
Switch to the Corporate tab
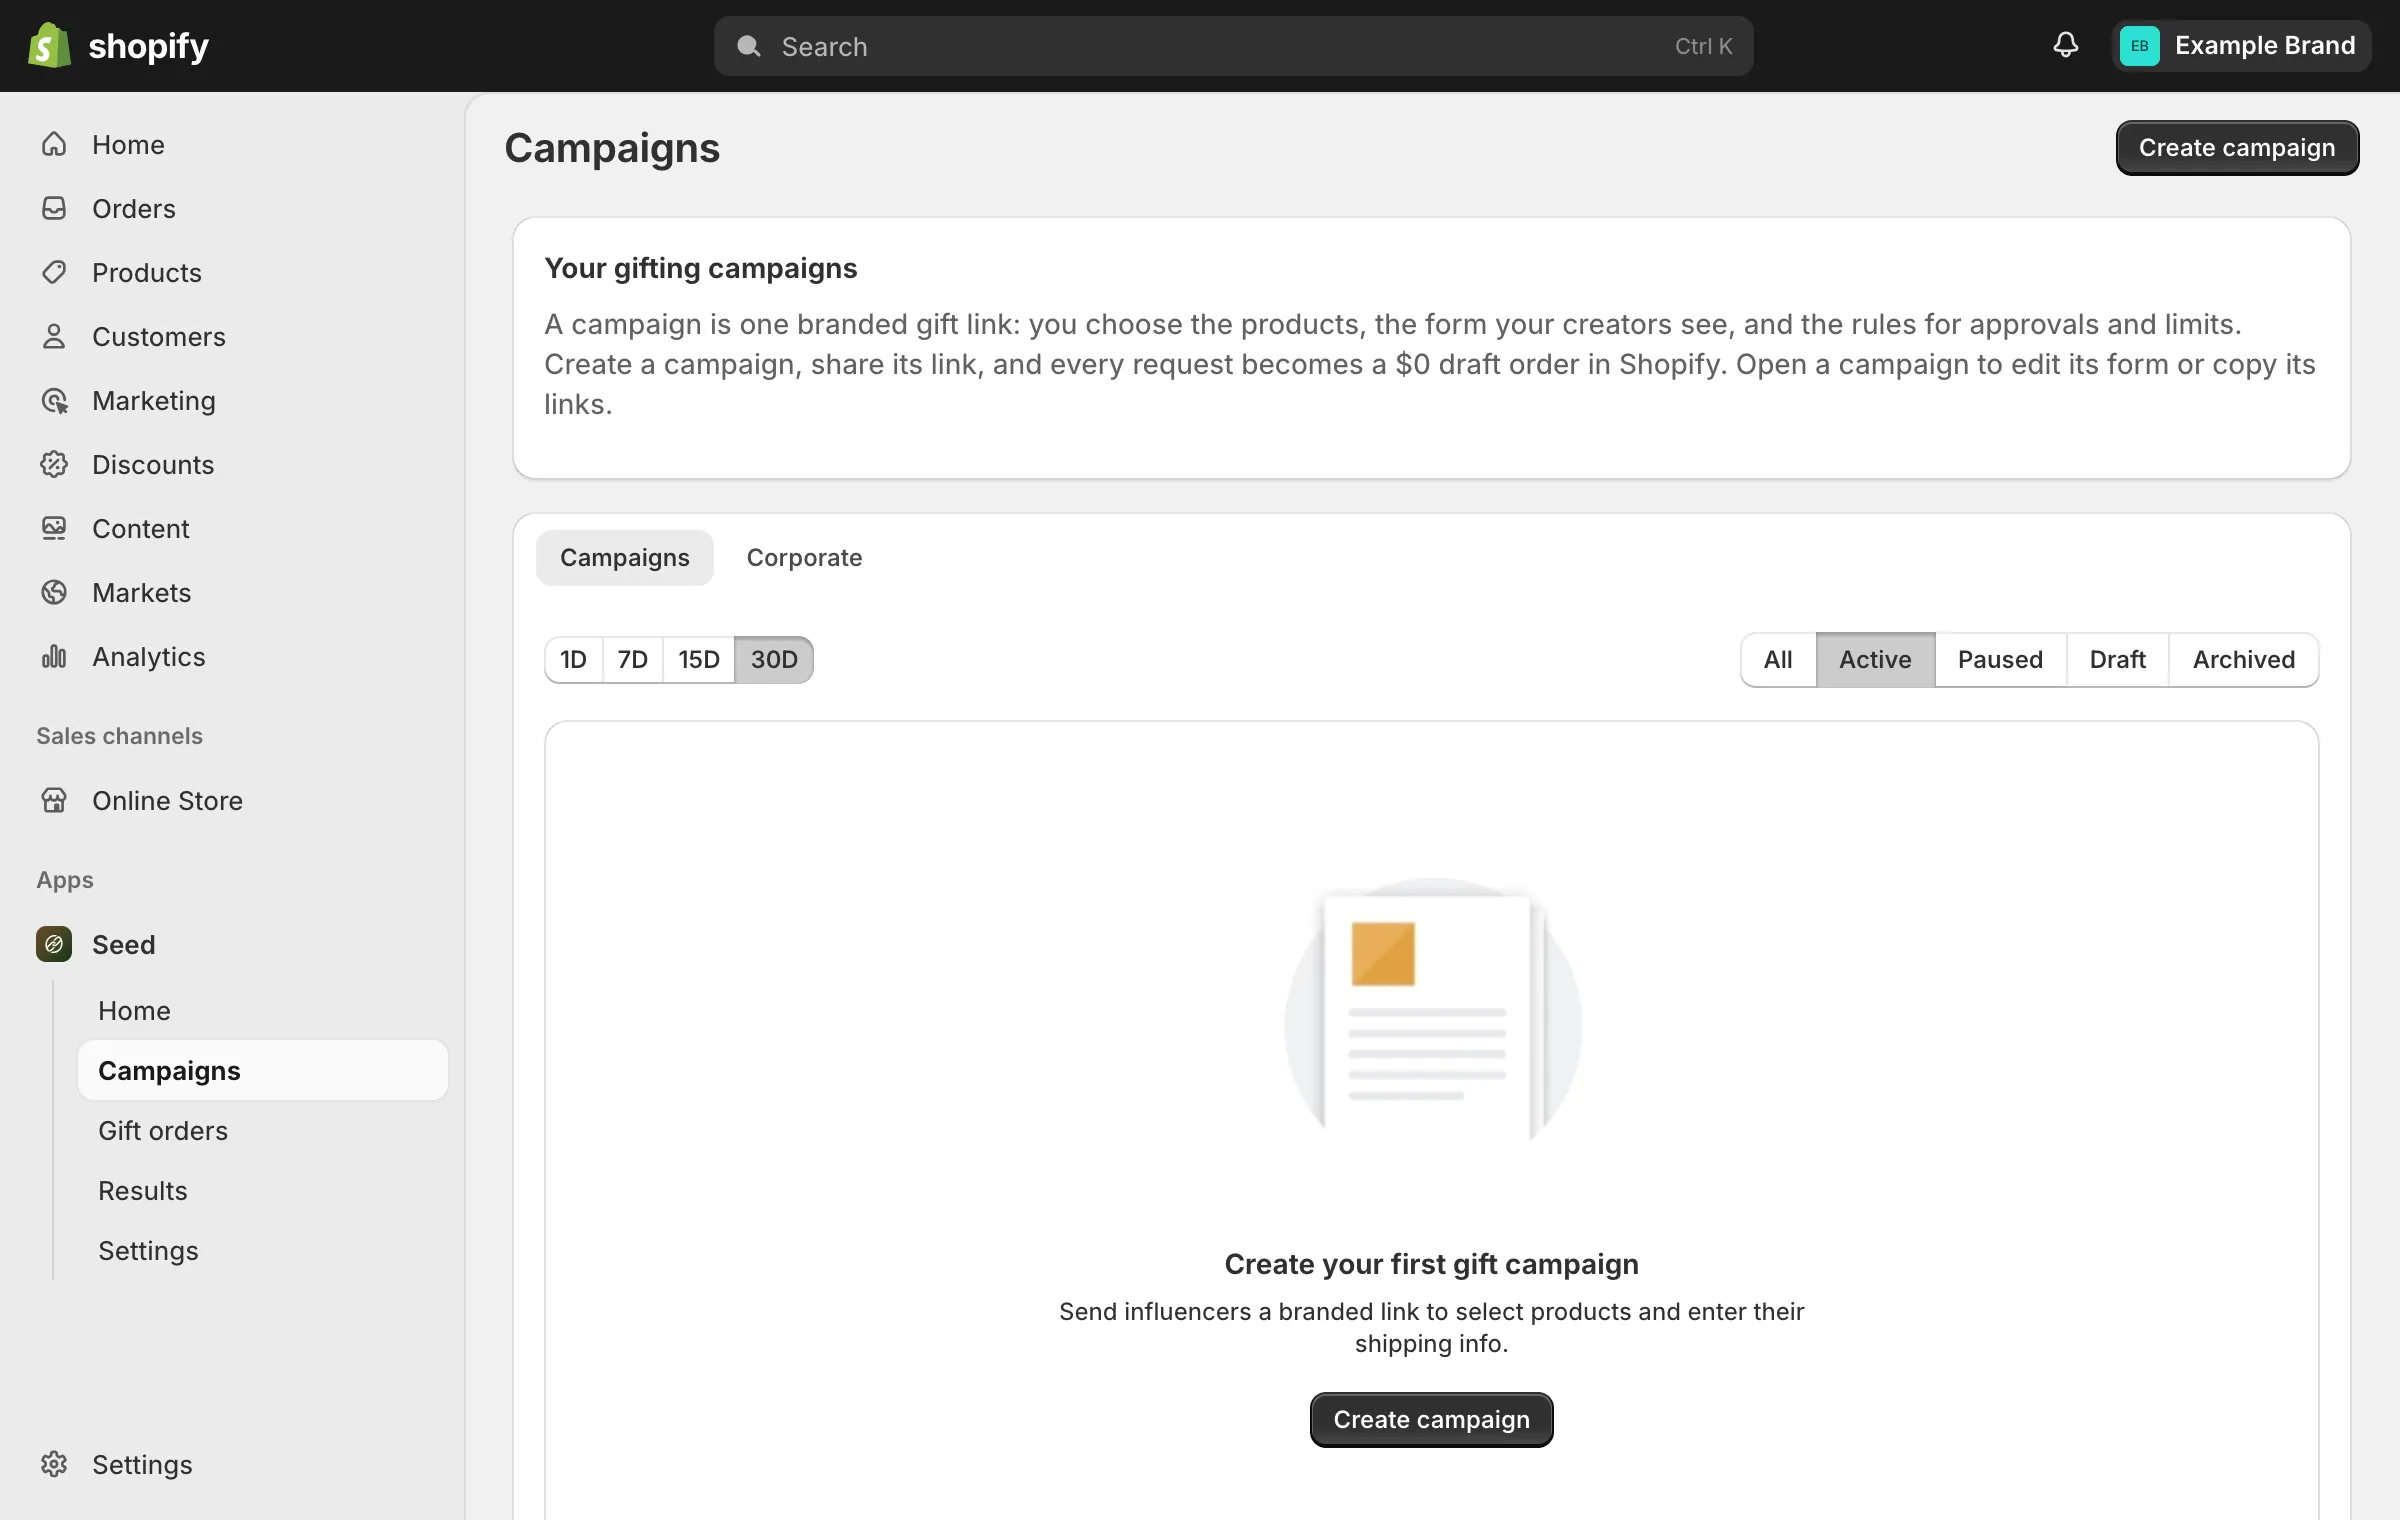(x=804, y=558)
